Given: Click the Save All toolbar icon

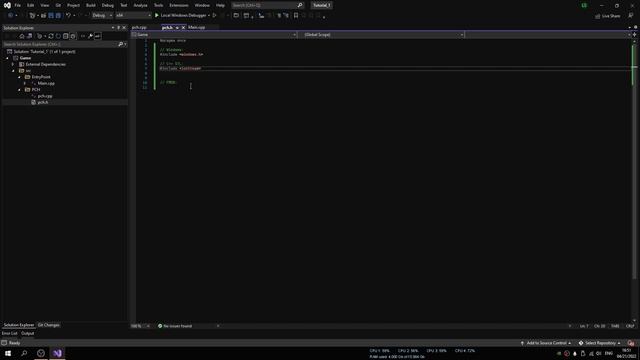Looking at the screenshot, I should [58, 16].
